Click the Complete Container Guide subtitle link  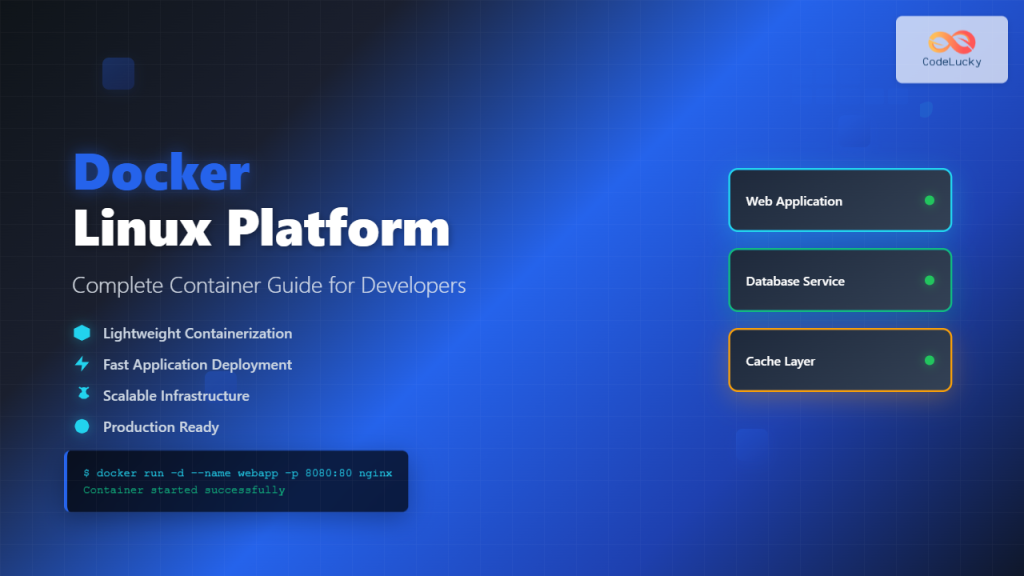tap(268, 285)
